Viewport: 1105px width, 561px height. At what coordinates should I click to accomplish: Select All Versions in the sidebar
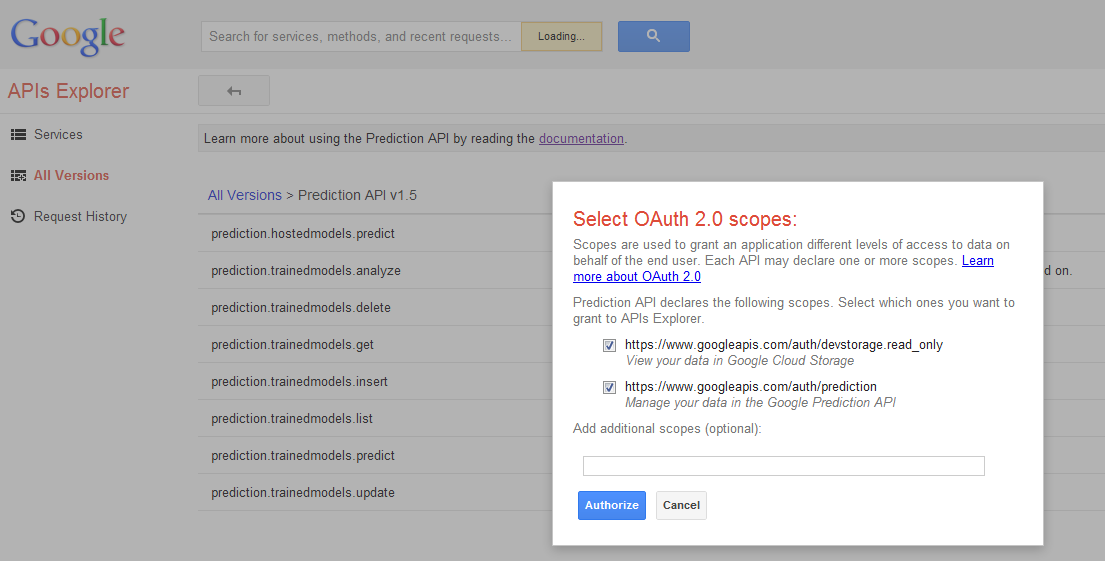click(71, 176)
